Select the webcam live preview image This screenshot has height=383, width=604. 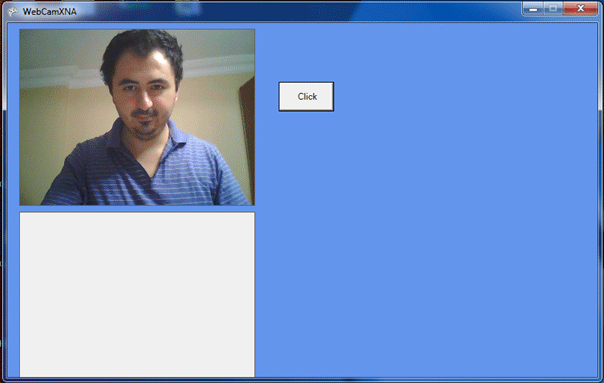pos(137,117)
